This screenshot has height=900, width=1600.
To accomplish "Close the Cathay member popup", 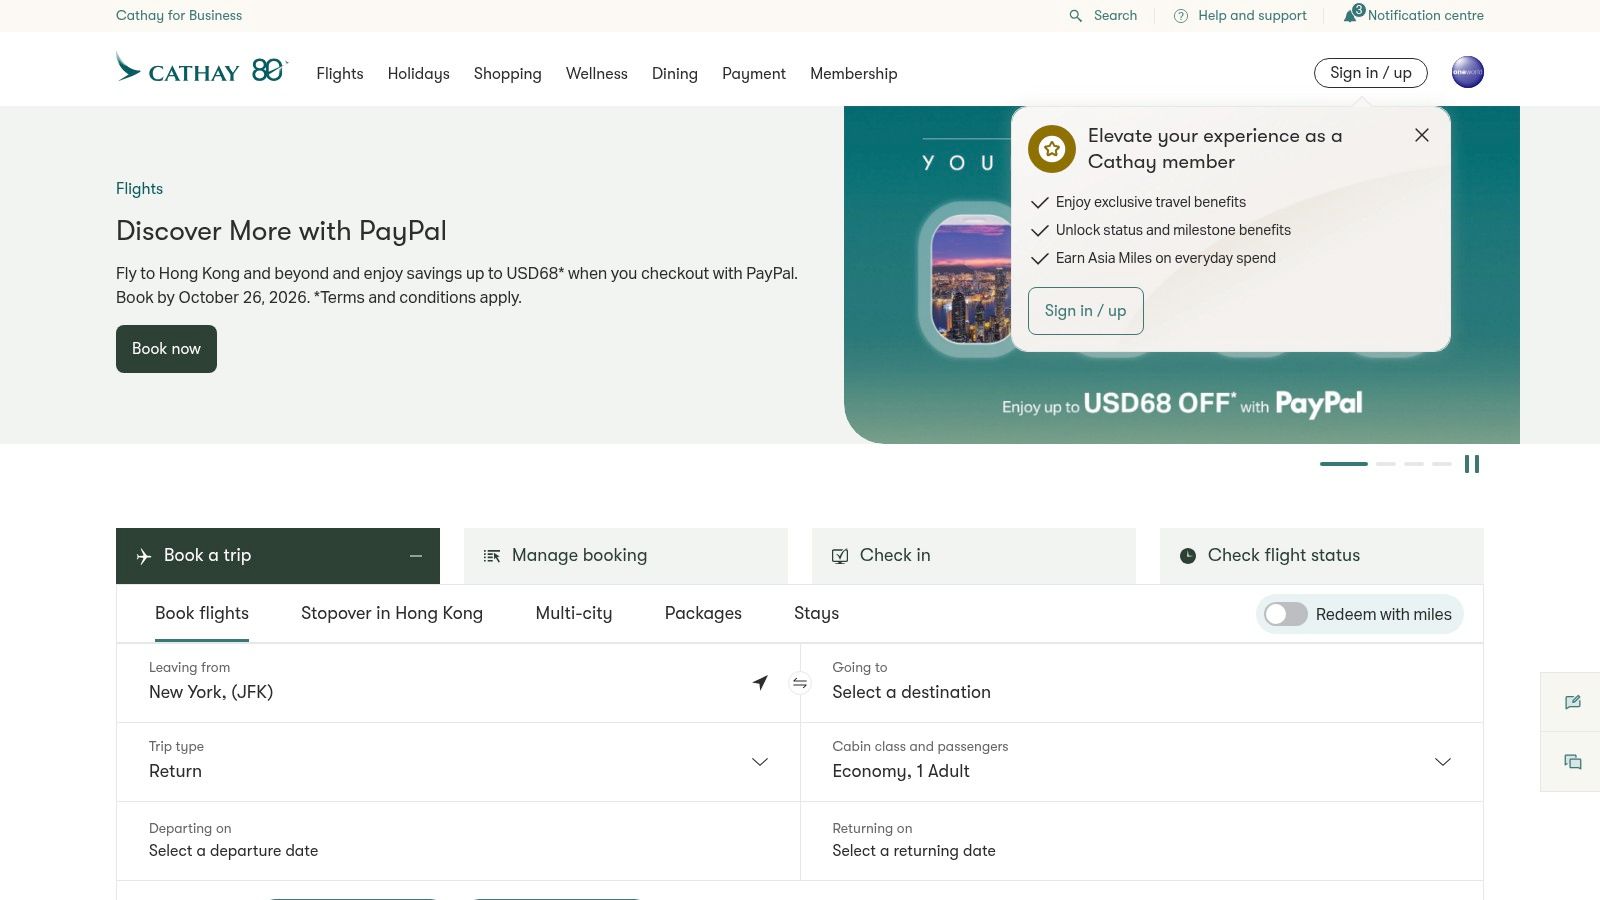I will click(x=1422, y=135).
